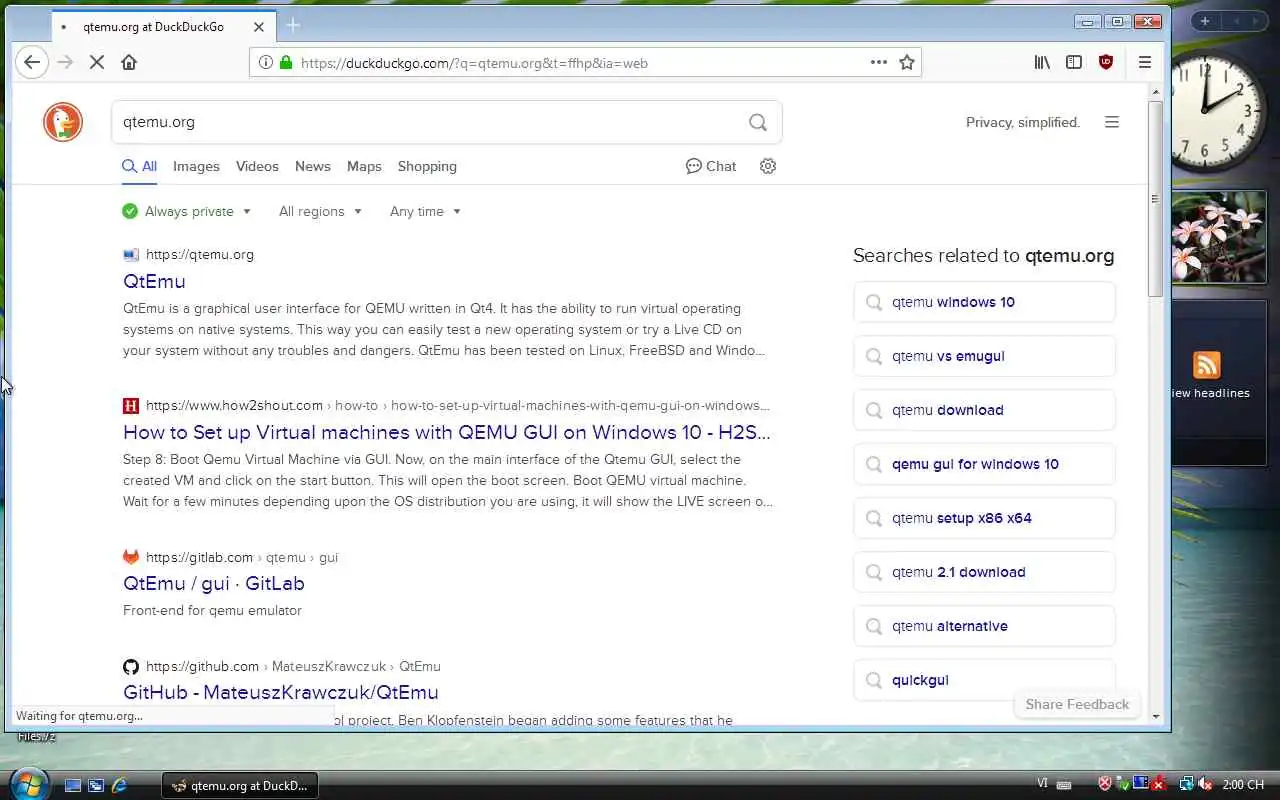The width and height of the screenshot is (1280, 800).
Task: Open the GitHub - MateuszKrawczuk/QtEmu result
Action: (281, 692)
